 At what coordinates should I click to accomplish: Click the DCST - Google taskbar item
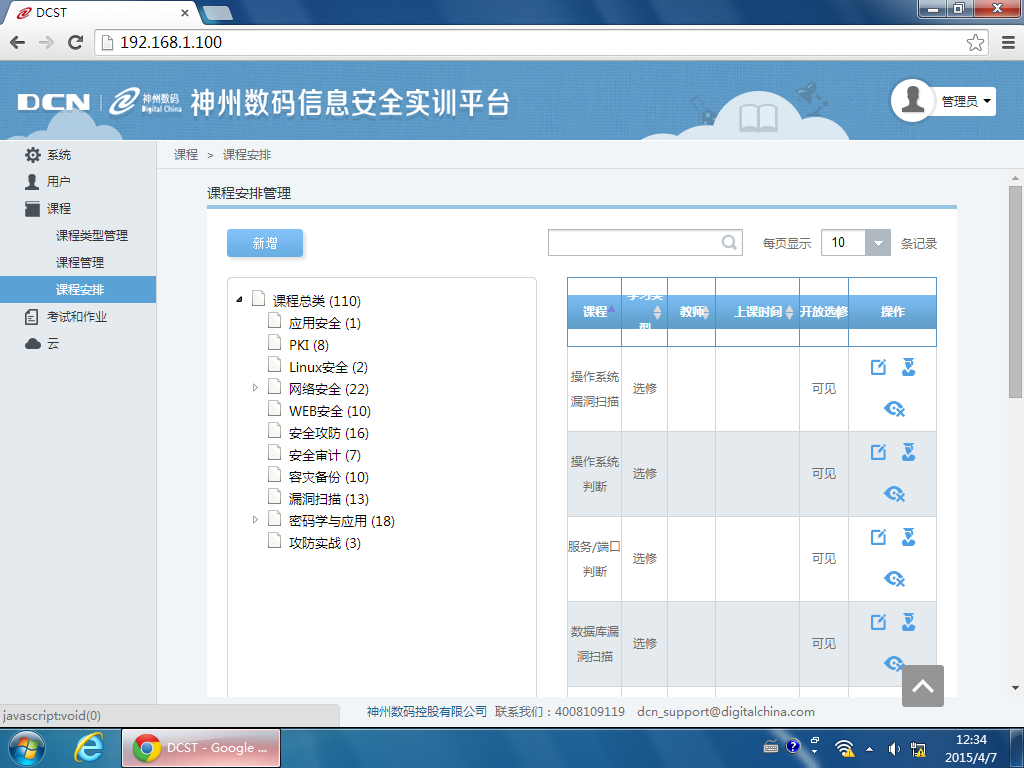200,748
